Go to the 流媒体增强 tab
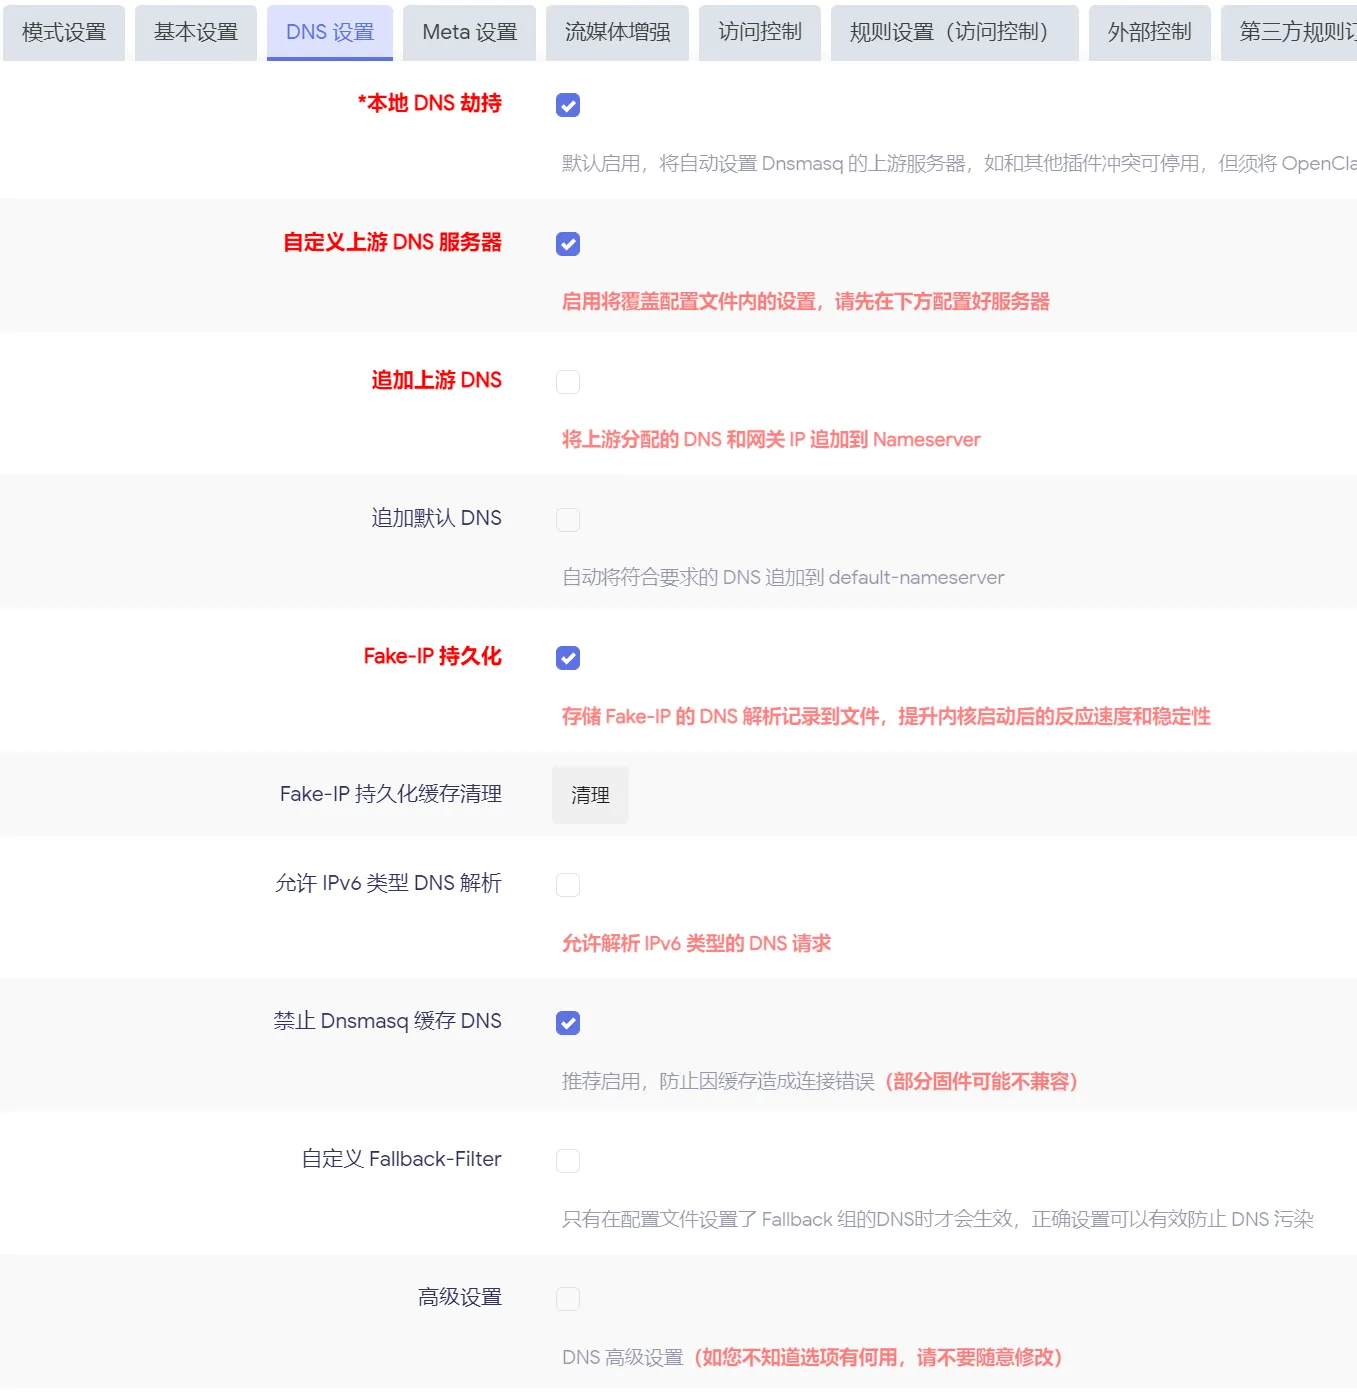1357x1393 pixels. [617, 32]
